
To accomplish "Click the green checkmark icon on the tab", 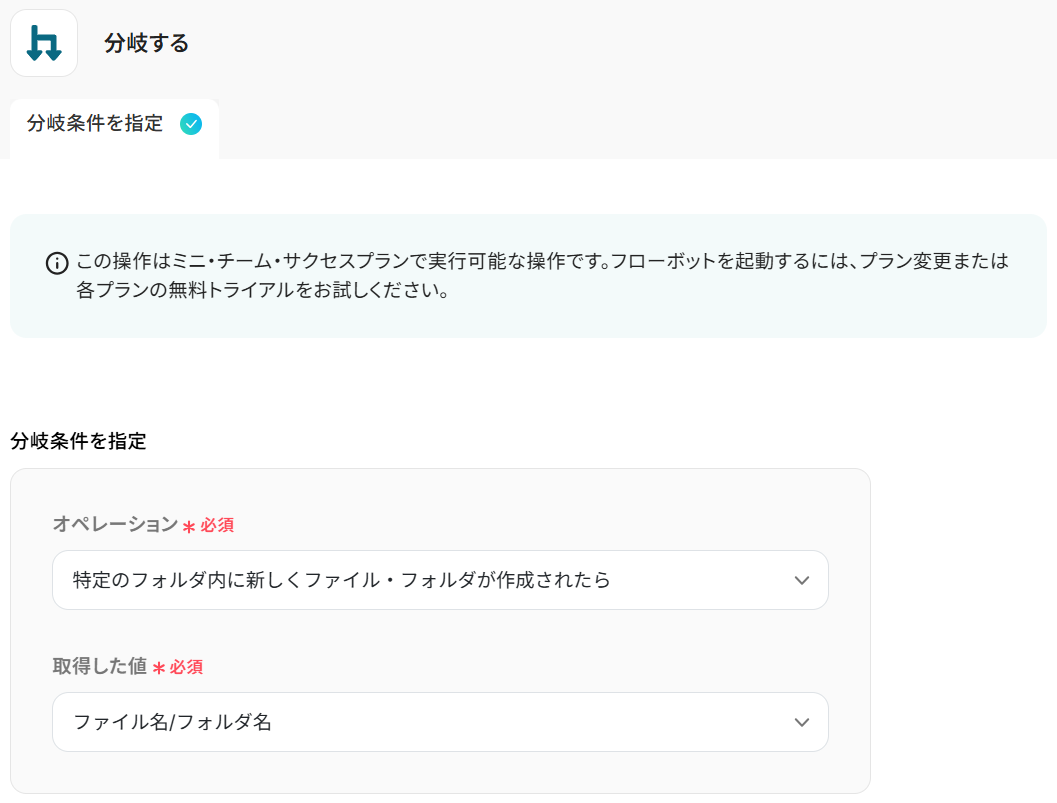I will click(x=190, y=124).
